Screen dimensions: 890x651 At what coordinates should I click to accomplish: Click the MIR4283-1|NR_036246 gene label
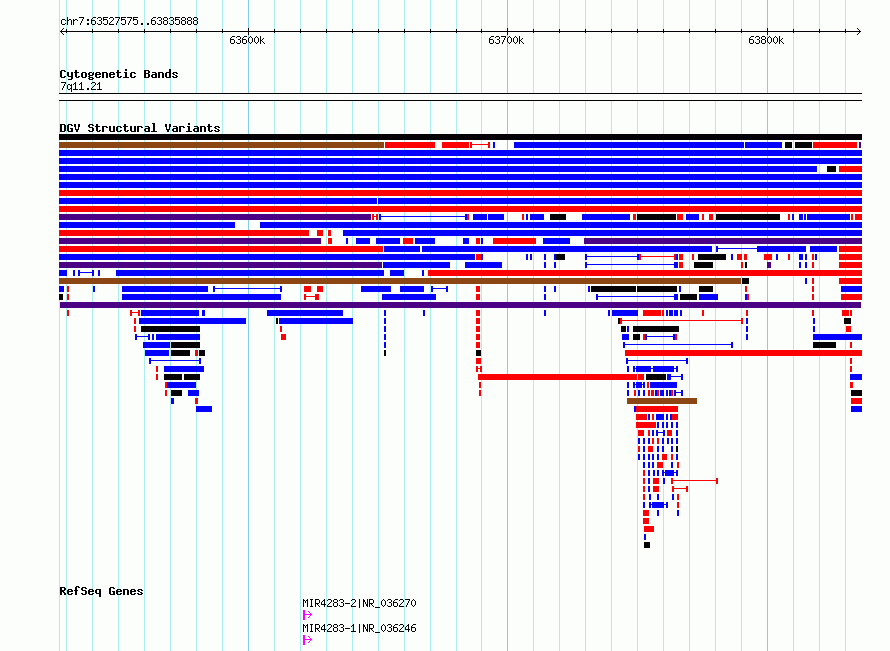(x=359, y=628)
